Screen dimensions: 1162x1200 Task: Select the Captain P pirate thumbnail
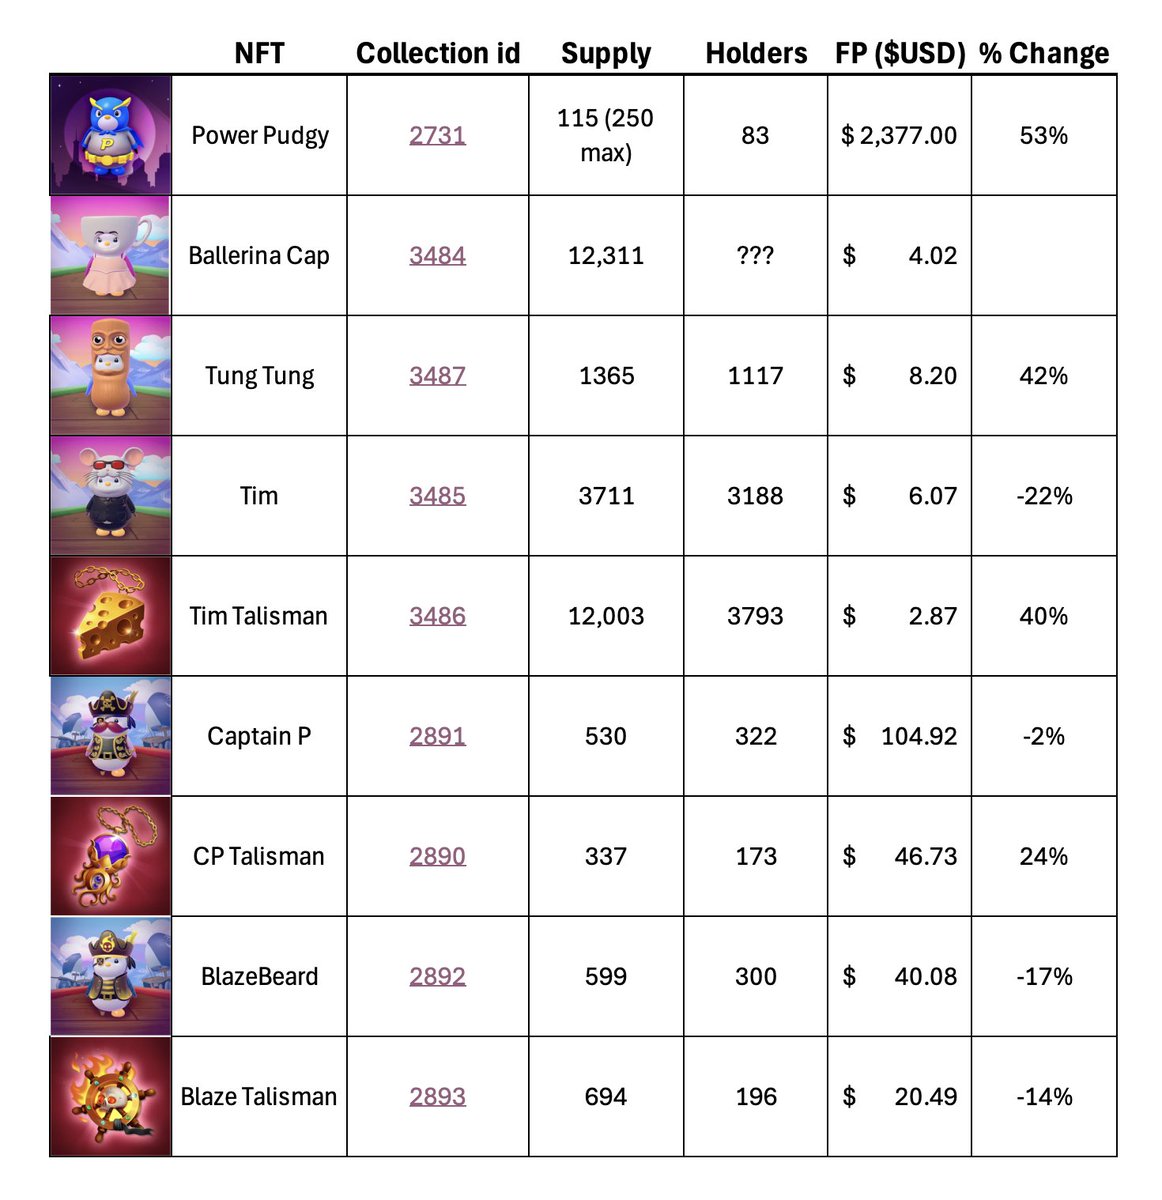click(110, 736)
